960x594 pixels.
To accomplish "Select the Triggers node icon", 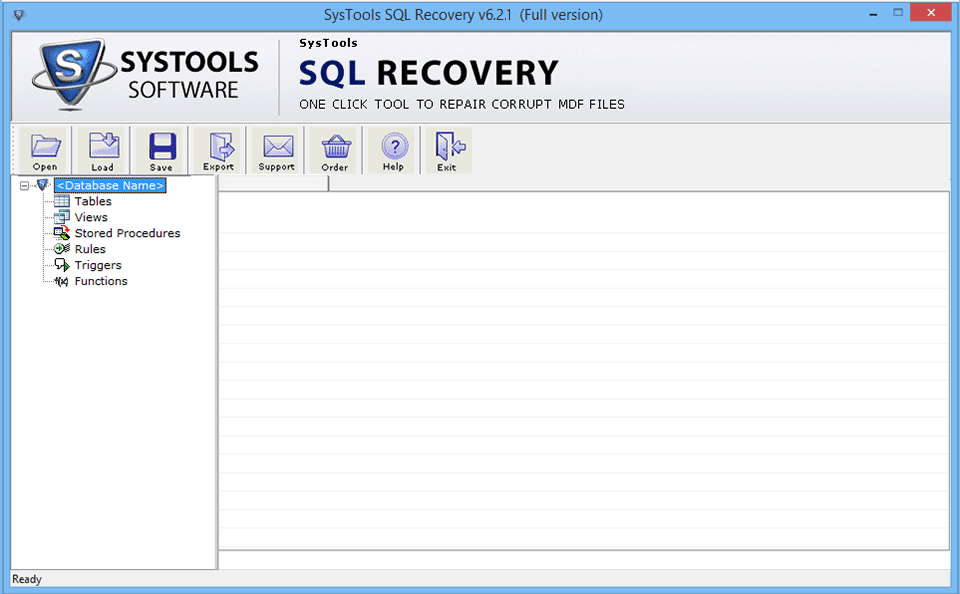I will 62,265.
